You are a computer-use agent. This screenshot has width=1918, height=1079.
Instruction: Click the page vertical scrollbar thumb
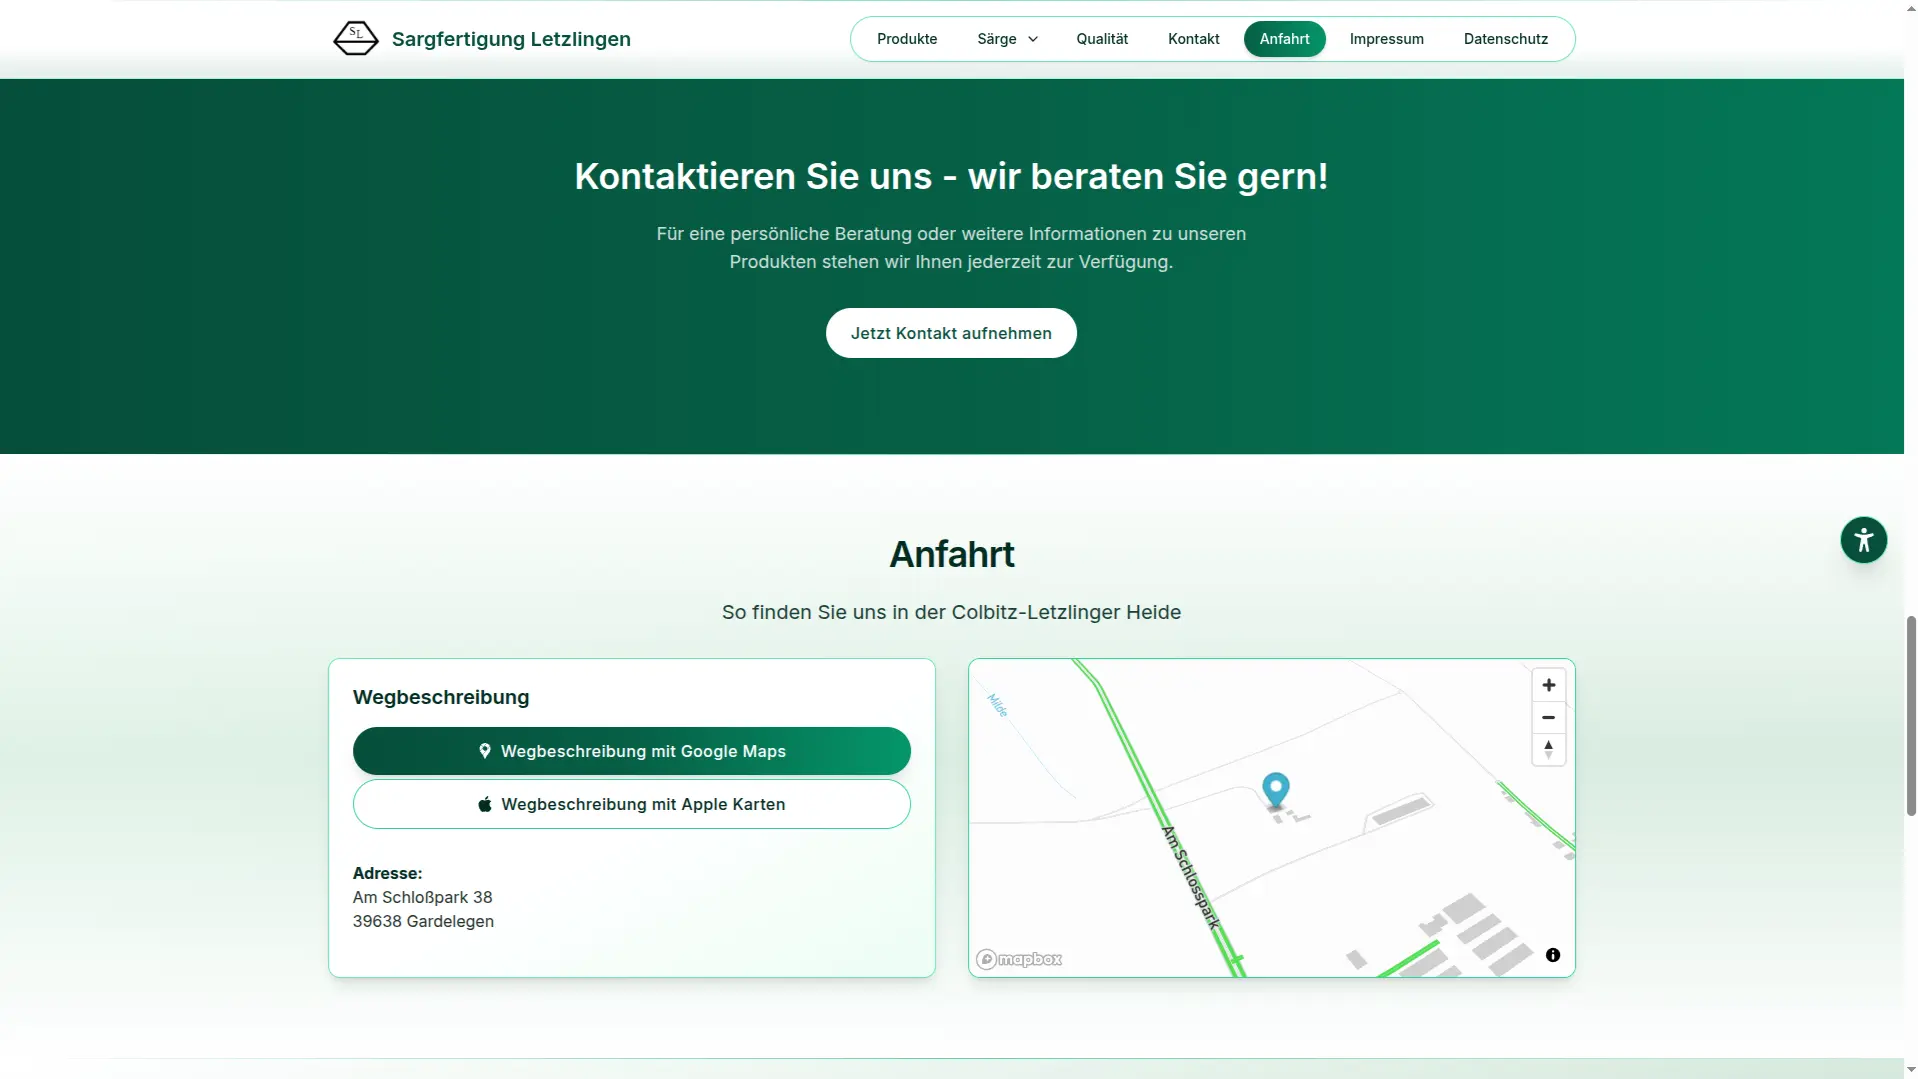pos(1910,715)
